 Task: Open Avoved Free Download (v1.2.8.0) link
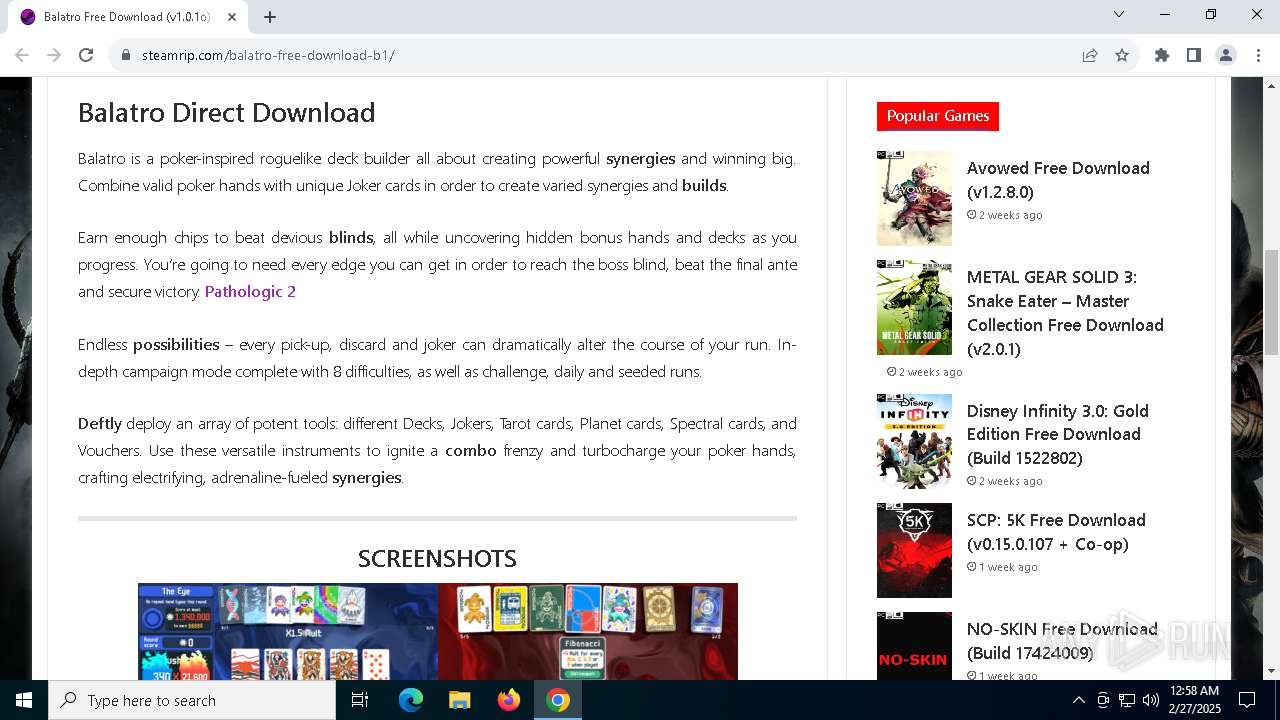coord(1058,180)
